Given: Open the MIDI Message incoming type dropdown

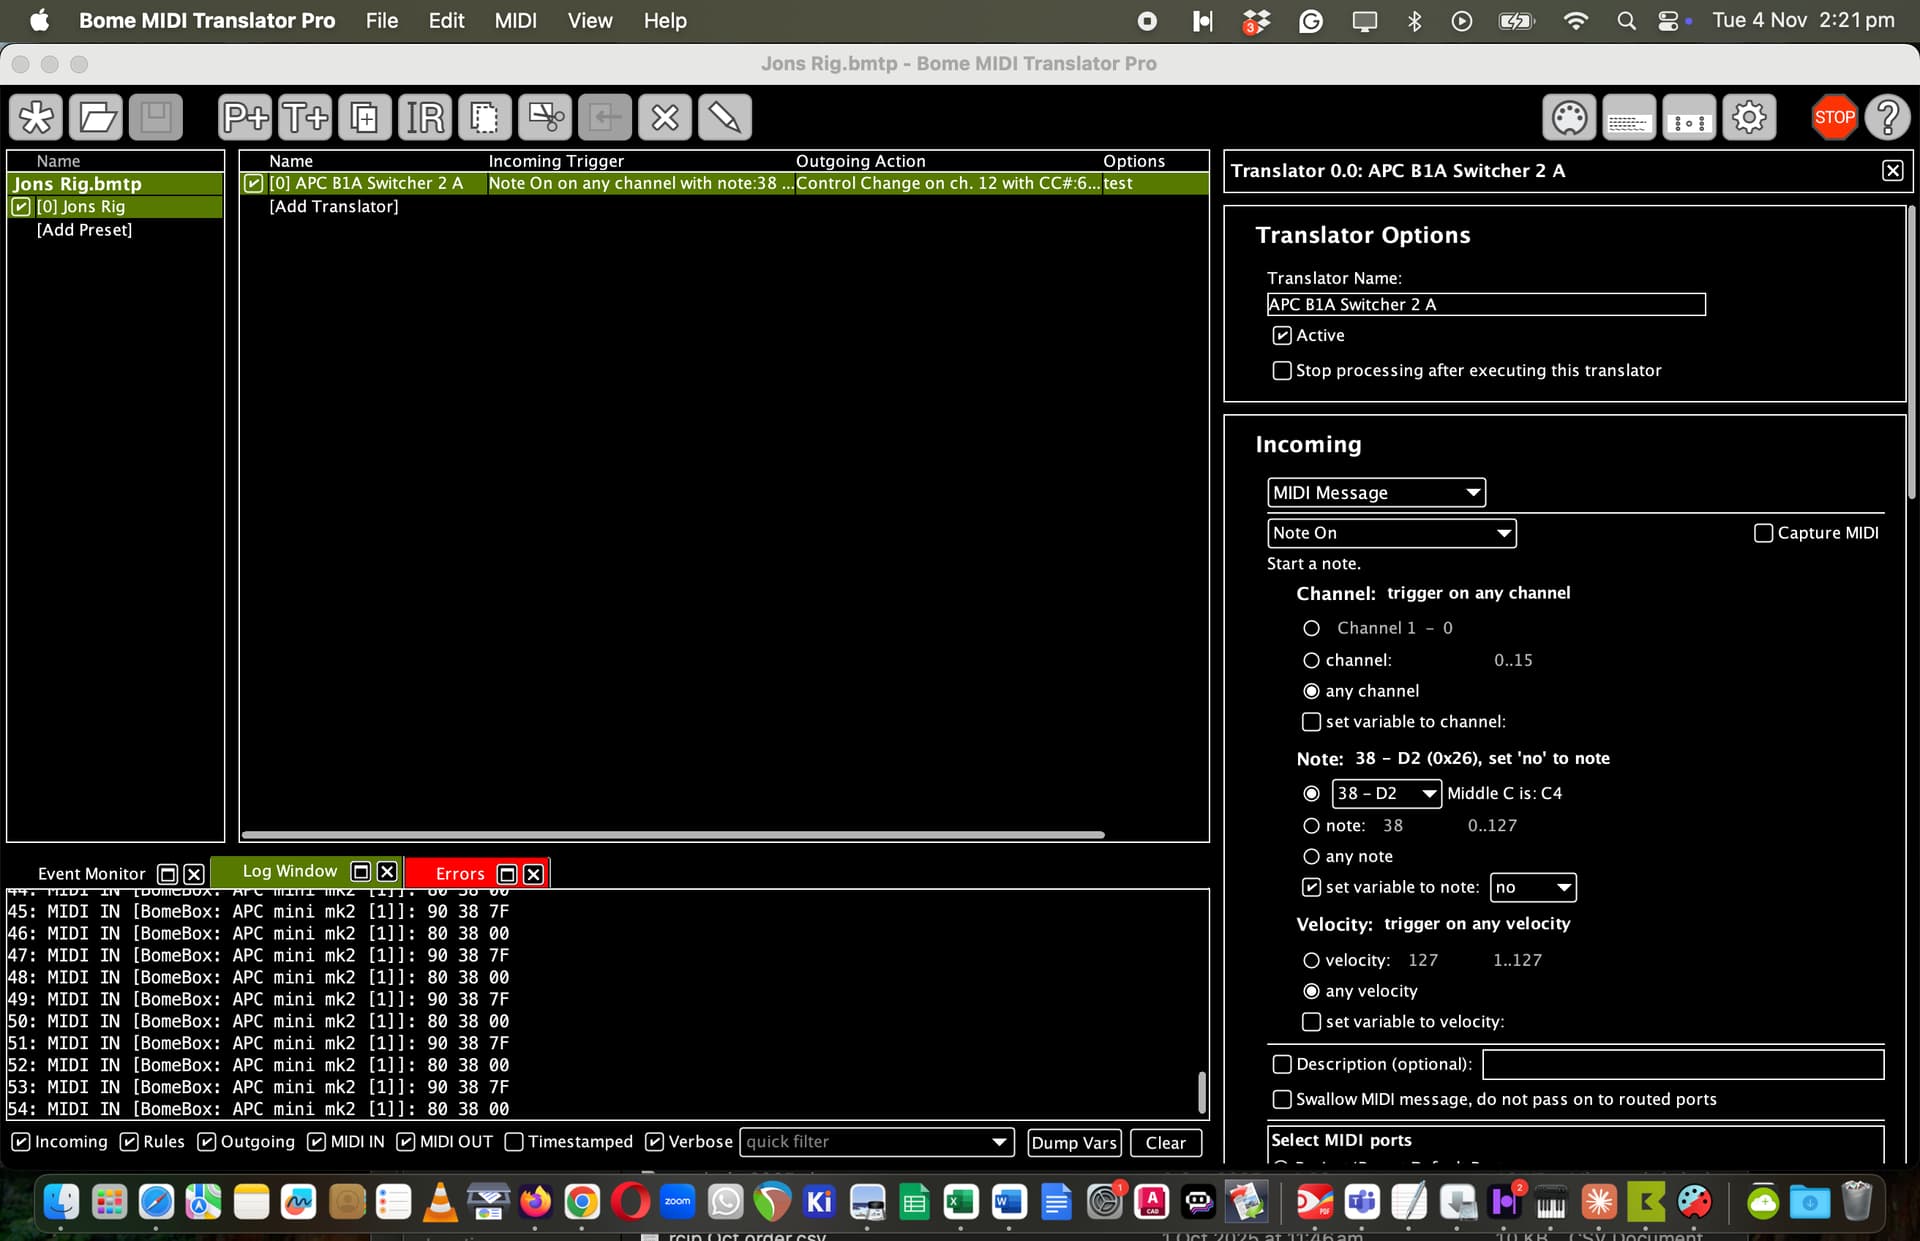Looking at the screenshot, I should point(1376,492).
